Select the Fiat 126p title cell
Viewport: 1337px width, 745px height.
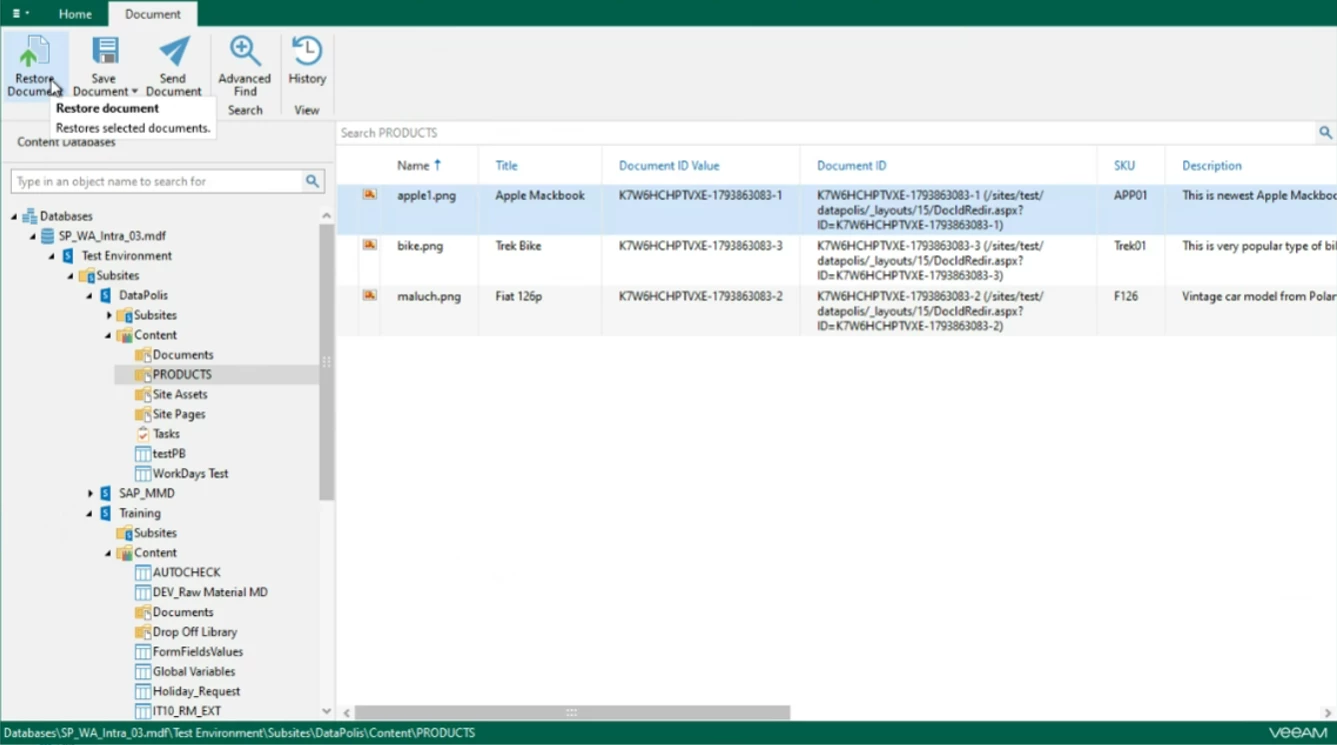point(517,296)
